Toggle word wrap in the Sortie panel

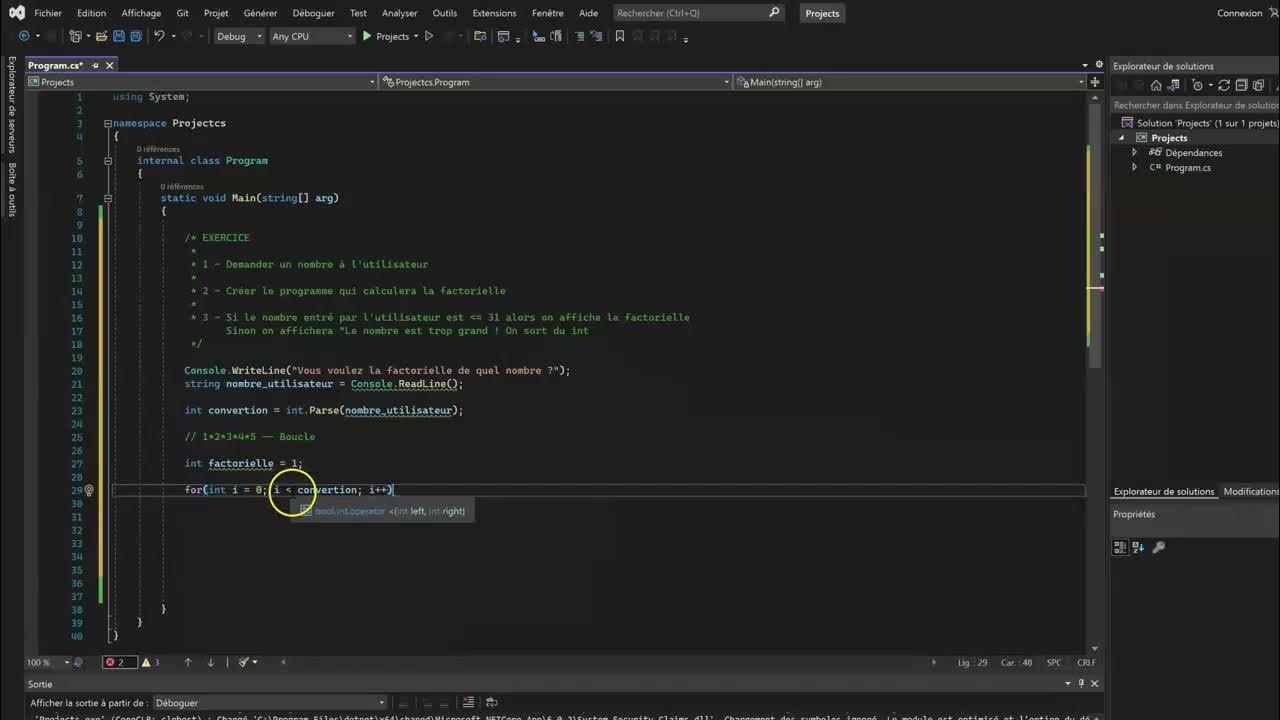[491, 702]
